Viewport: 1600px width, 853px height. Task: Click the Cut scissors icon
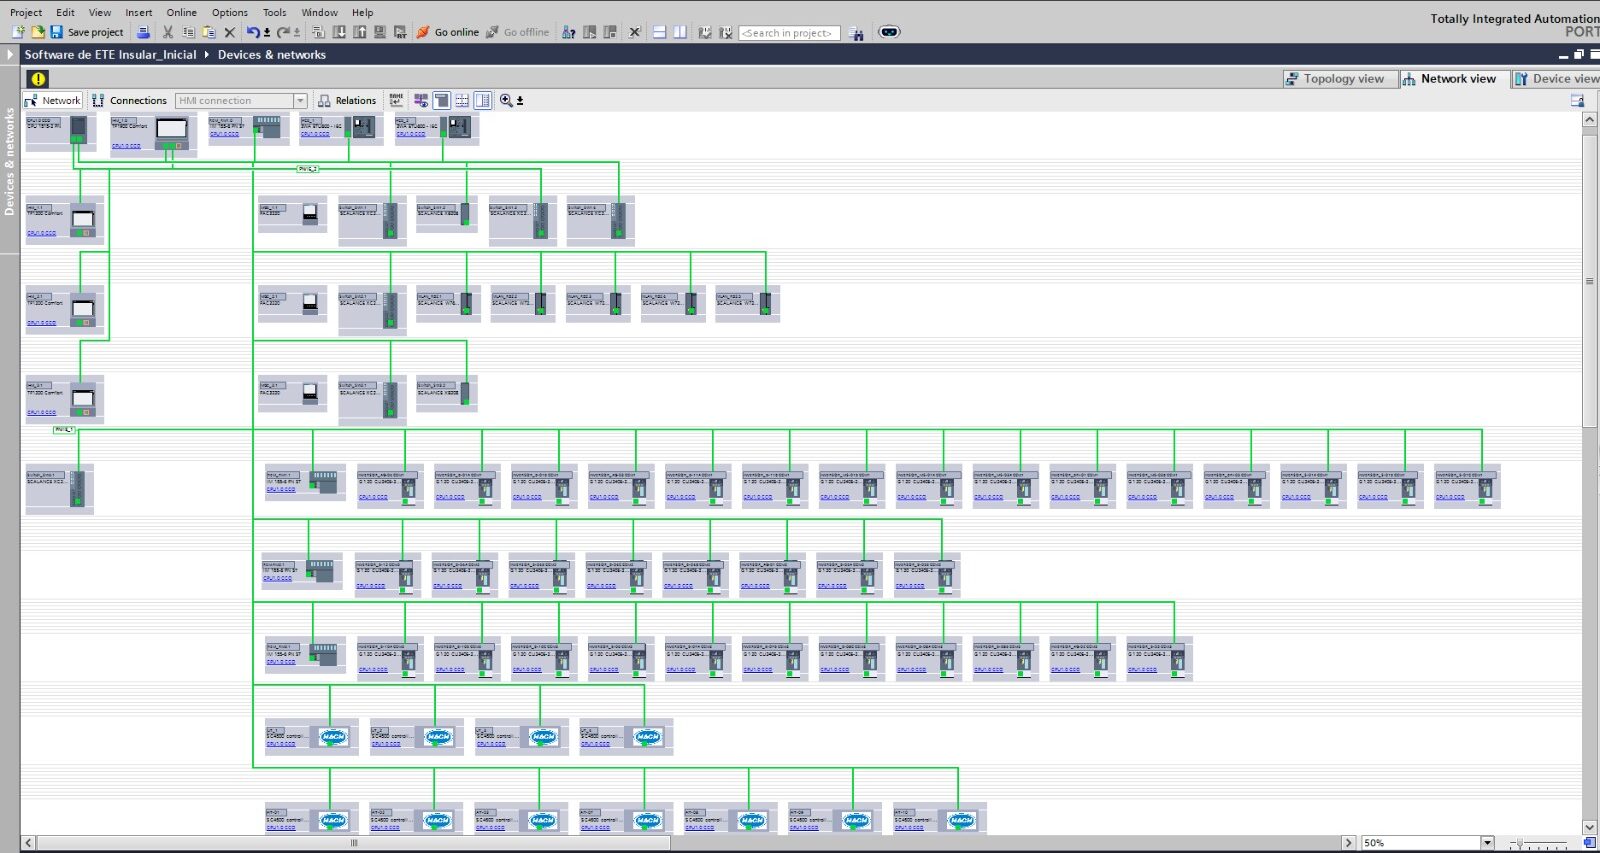point(168,32)
